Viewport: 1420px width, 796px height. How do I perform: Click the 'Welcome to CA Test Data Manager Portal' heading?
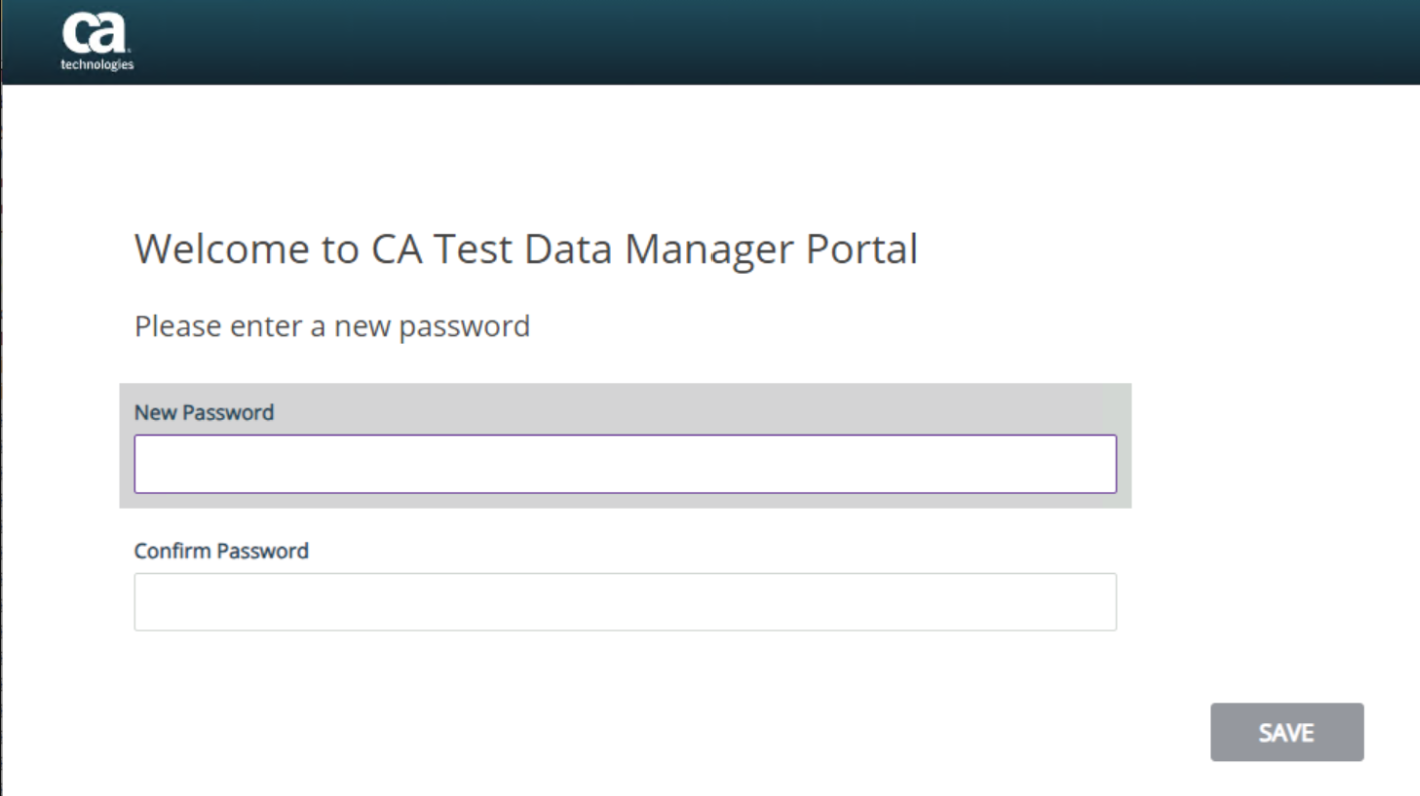526,249
